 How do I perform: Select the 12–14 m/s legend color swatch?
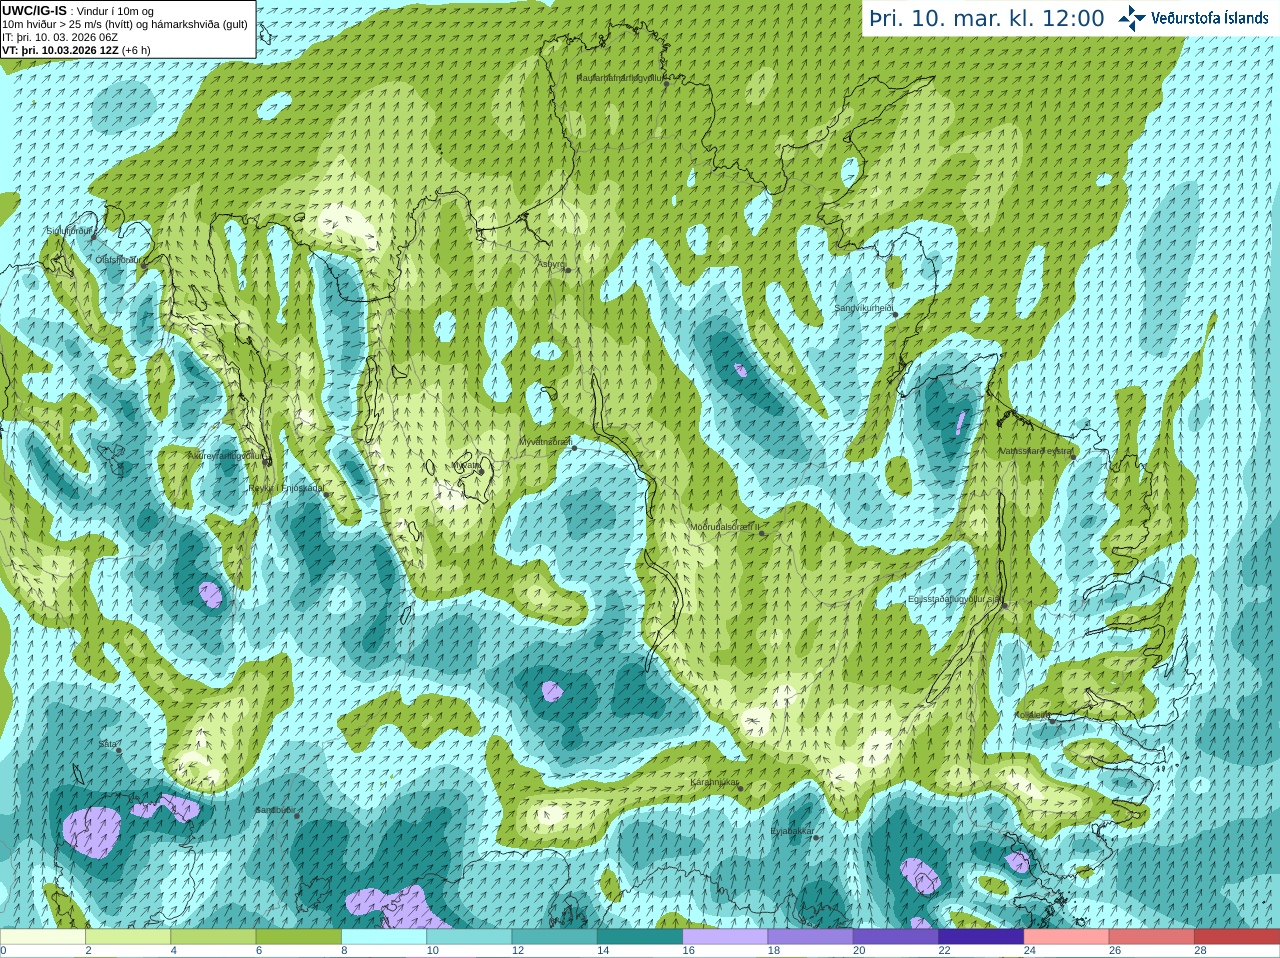(x=555, y=937)
